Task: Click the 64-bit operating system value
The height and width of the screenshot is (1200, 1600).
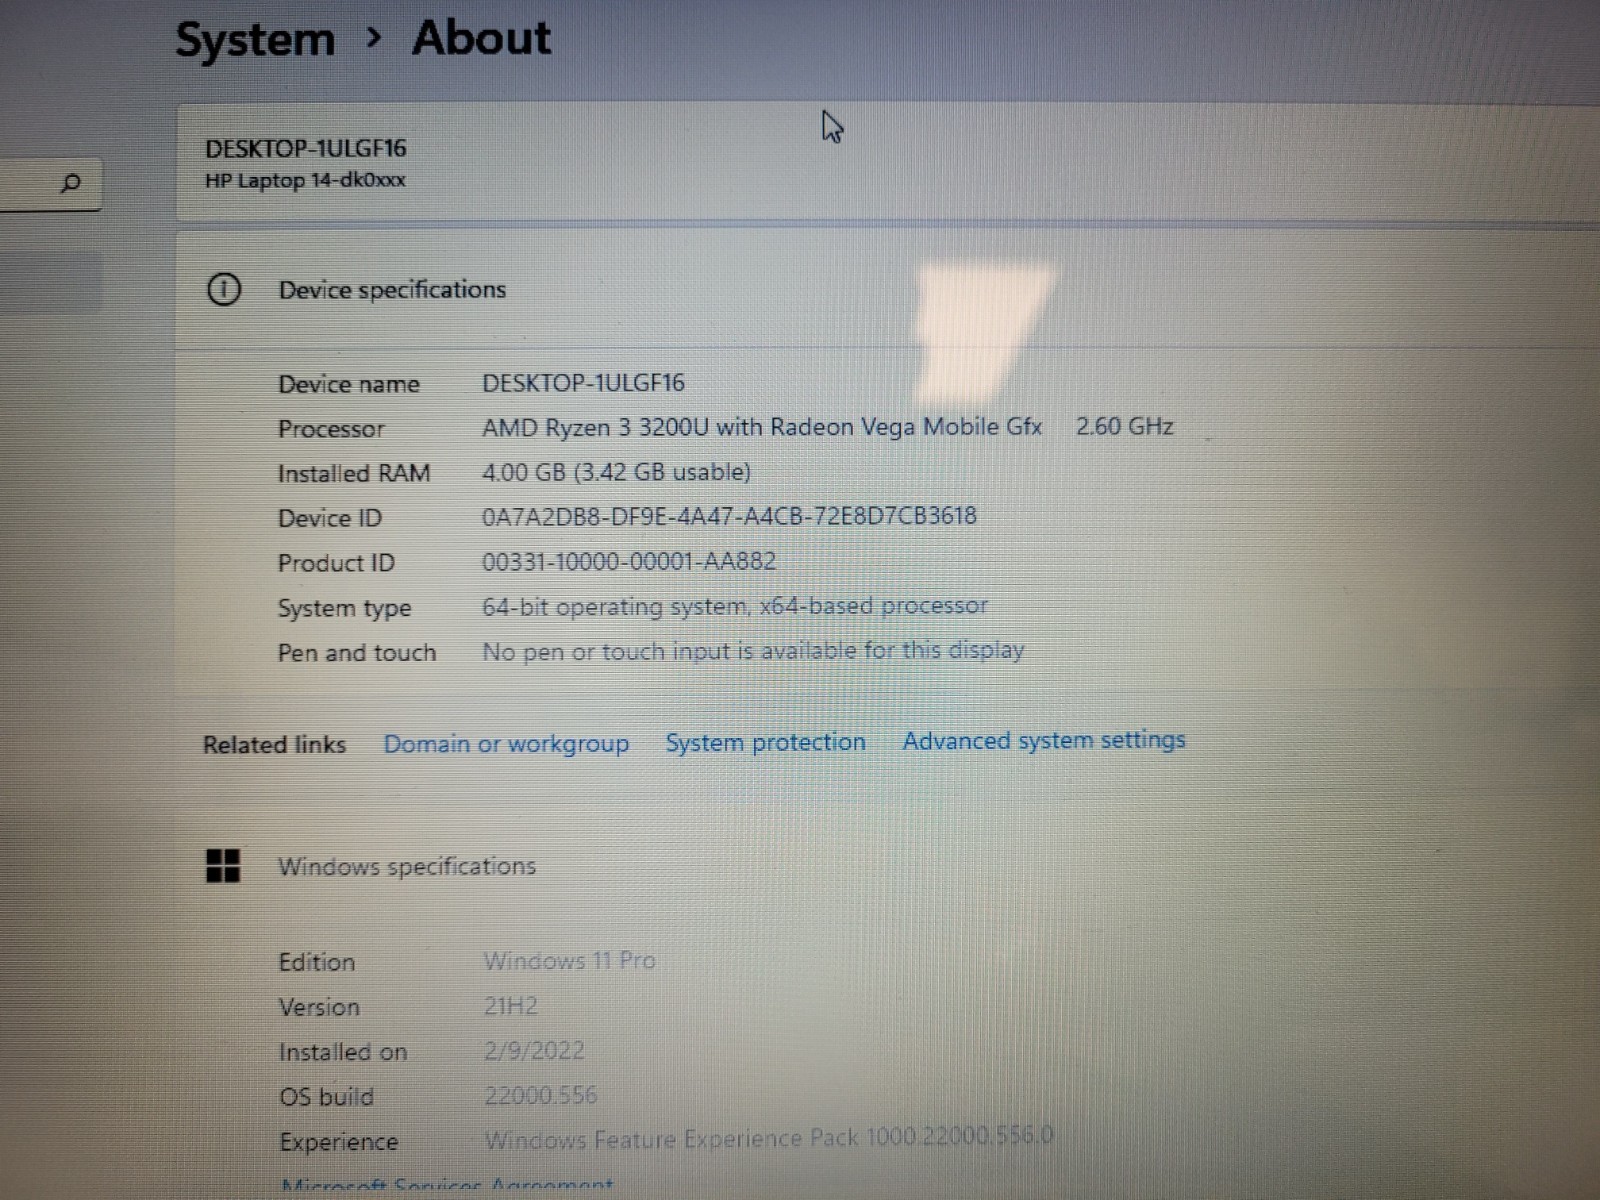Action: [x=735, y=606]
